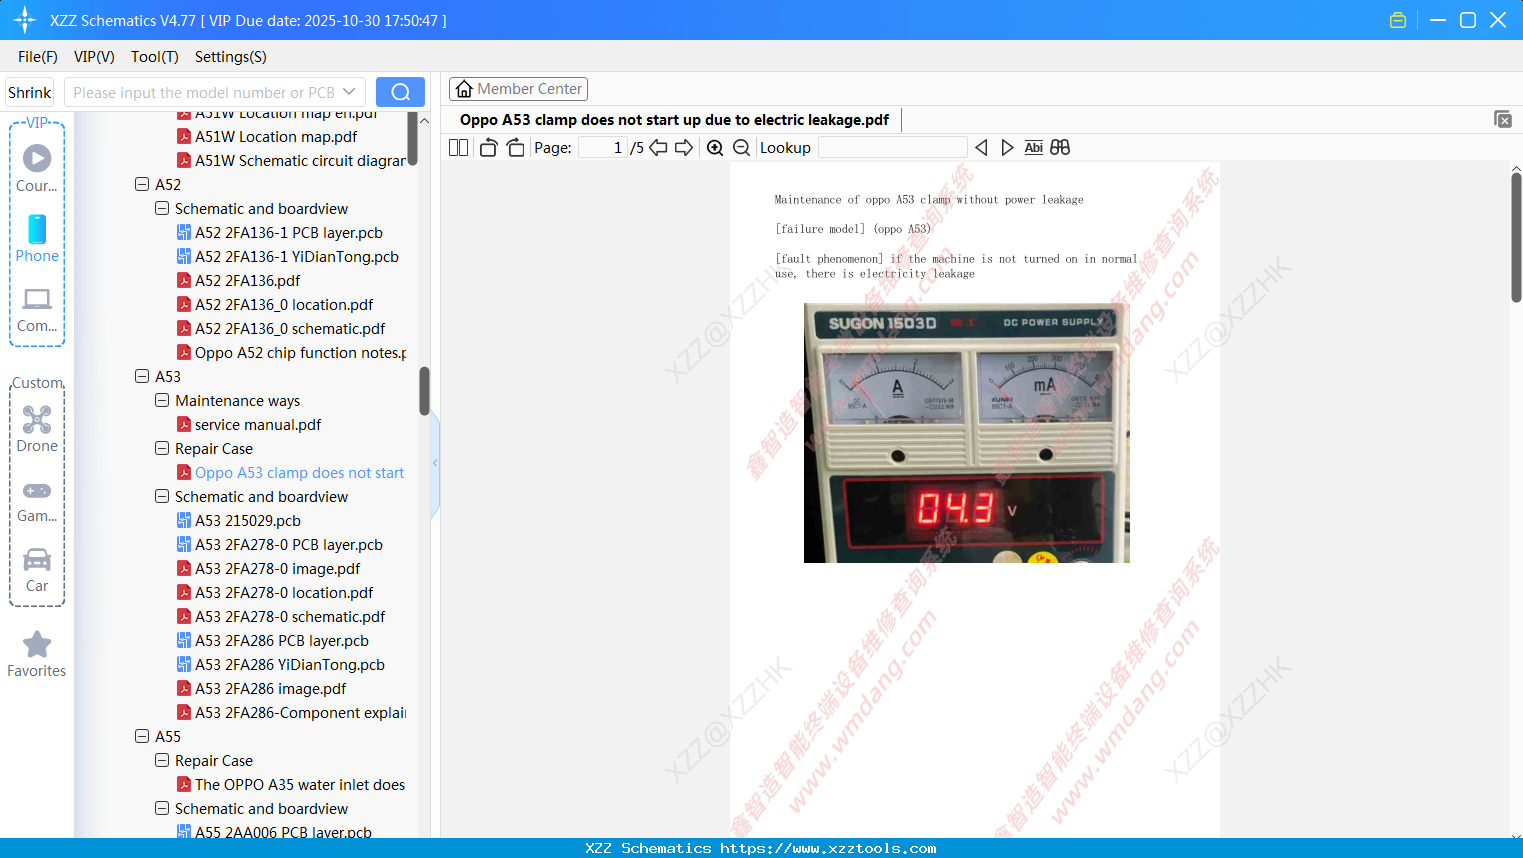Zoom out of the PDF
The height and width of the screenshot is (858, 1523).
(x=741, y=148)
